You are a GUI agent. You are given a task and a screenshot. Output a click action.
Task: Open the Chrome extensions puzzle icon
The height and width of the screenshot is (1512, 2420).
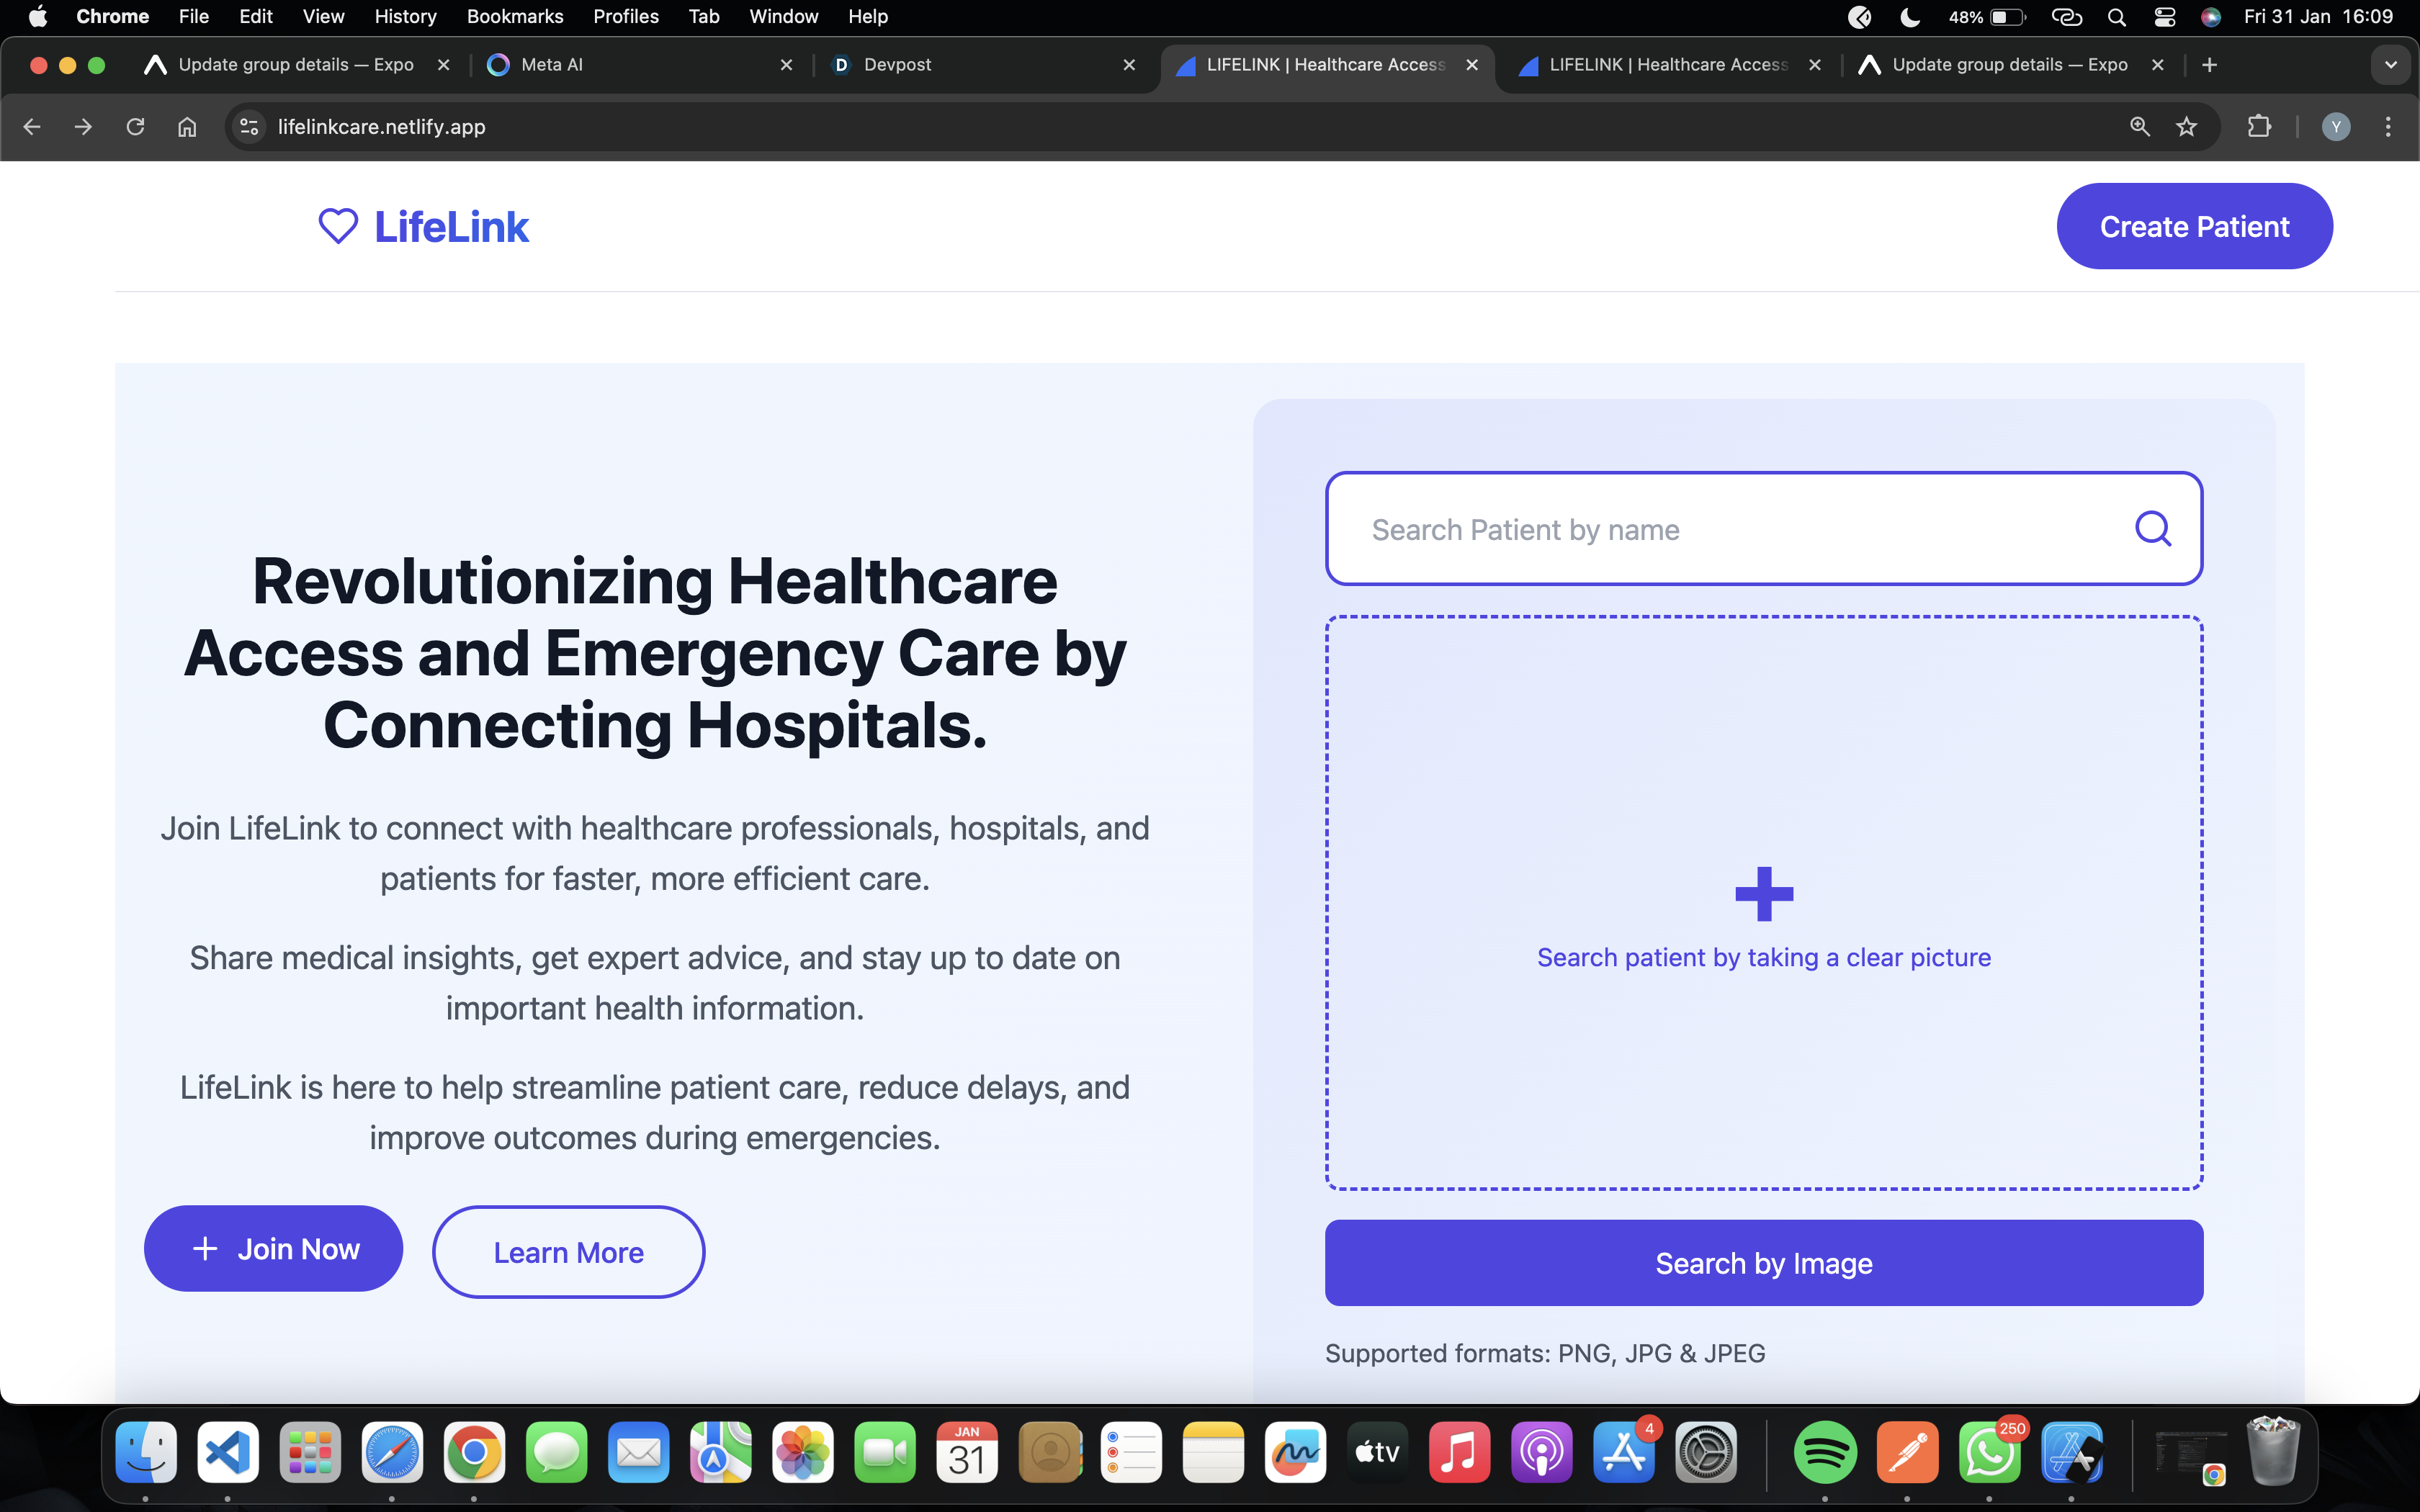tap(2259, 127)
